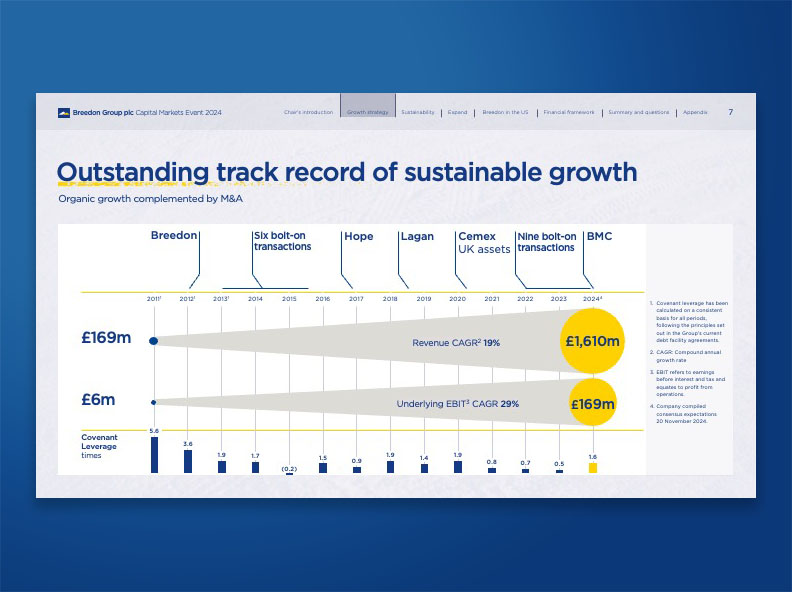Go to the Sustainability section tab
This screenshot has height=592, width=792.
(418, 112)
